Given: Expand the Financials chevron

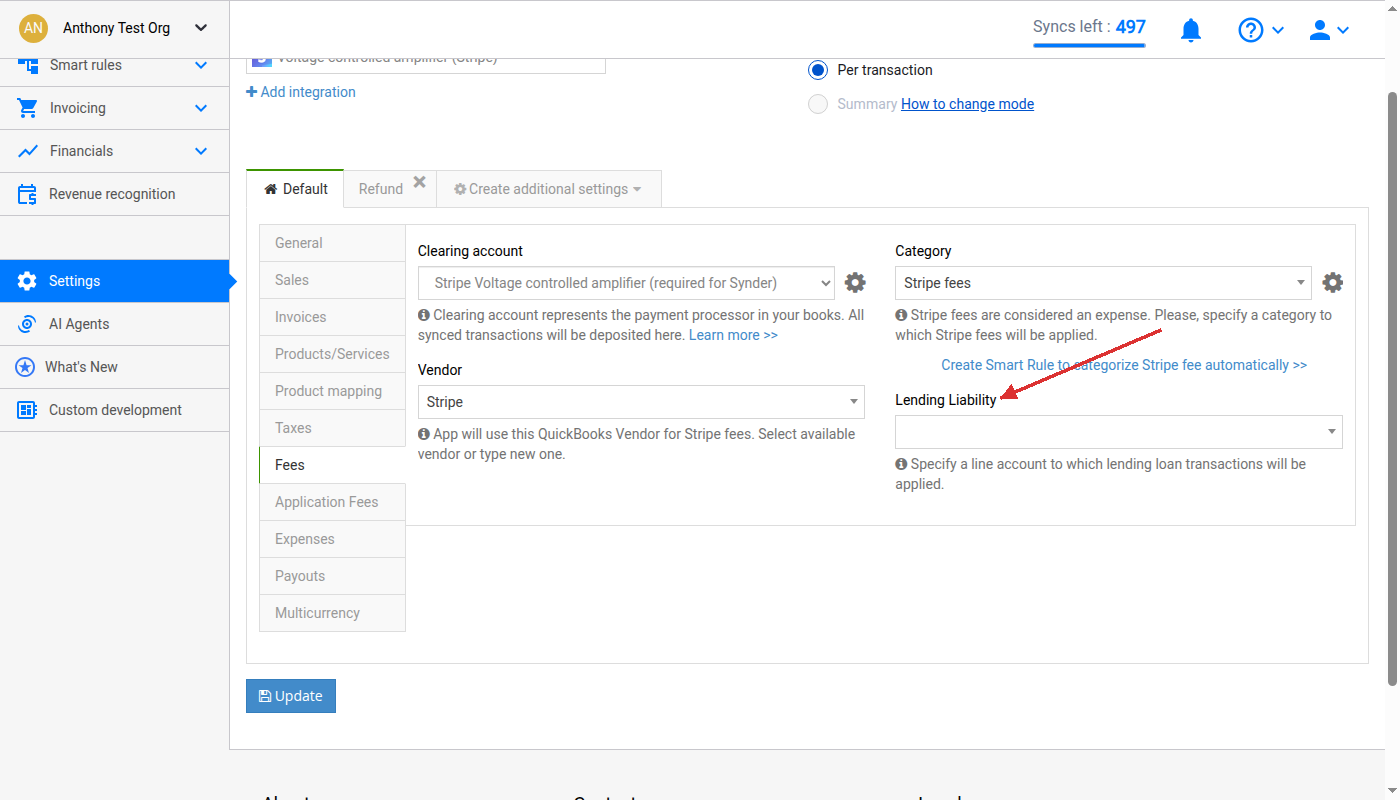Looking at the screenshot, I should pos(201,151).
